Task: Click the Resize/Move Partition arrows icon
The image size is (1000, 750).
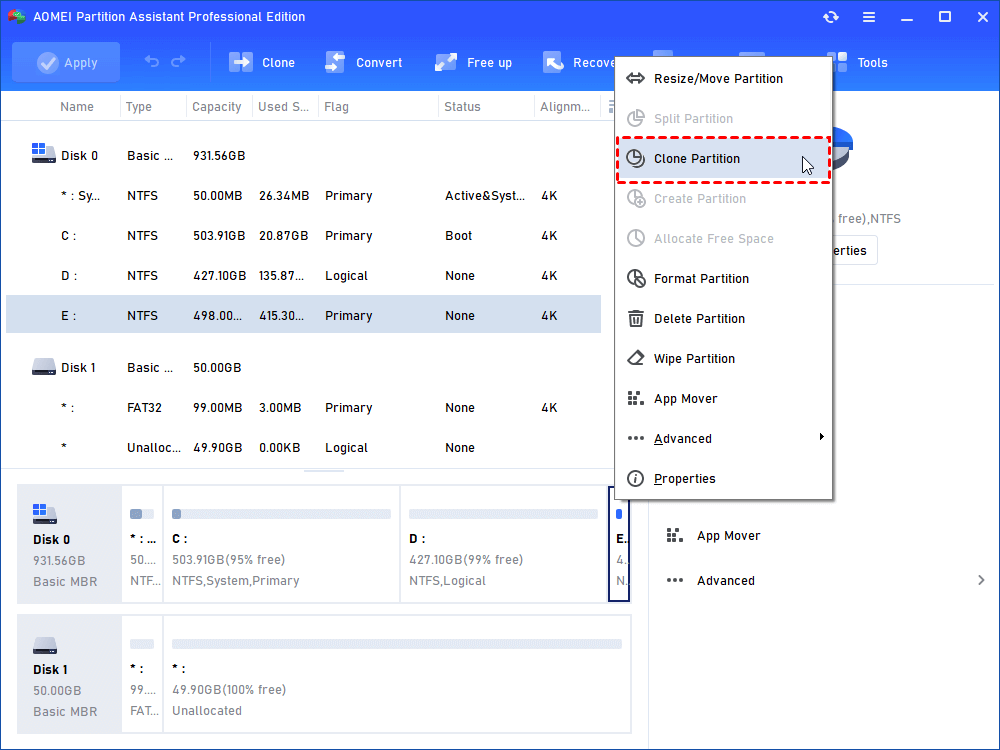Action: (635, 78)
